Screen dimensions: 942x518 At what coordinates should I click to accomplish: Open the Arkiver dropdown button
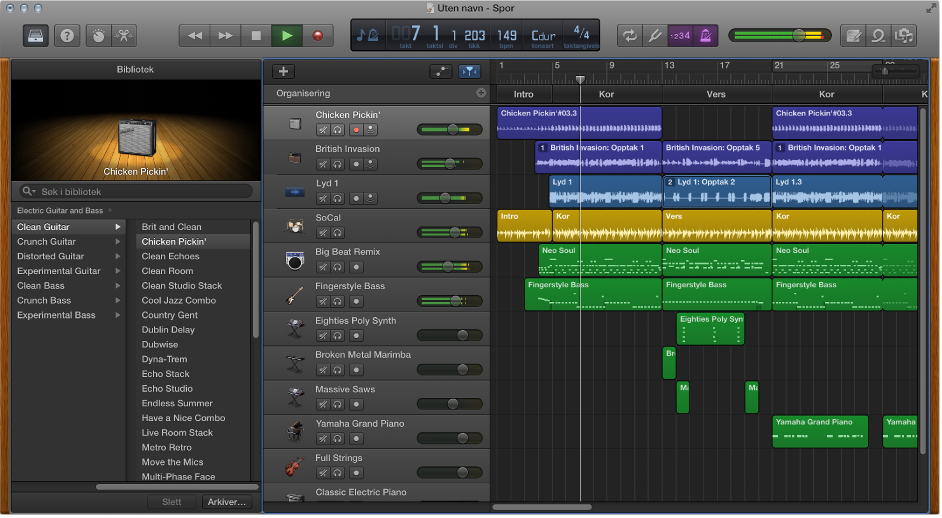click(227, 502)
